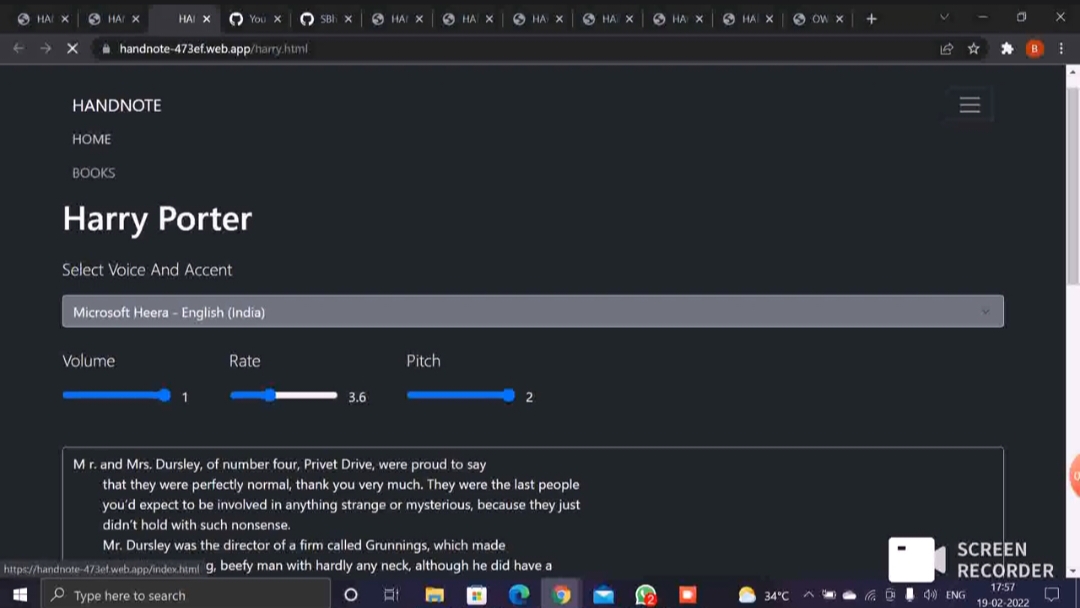The height and width of the screenshot is (608, 1080).
Task: Click the Pitch value "2"
Action: (529, 397)
